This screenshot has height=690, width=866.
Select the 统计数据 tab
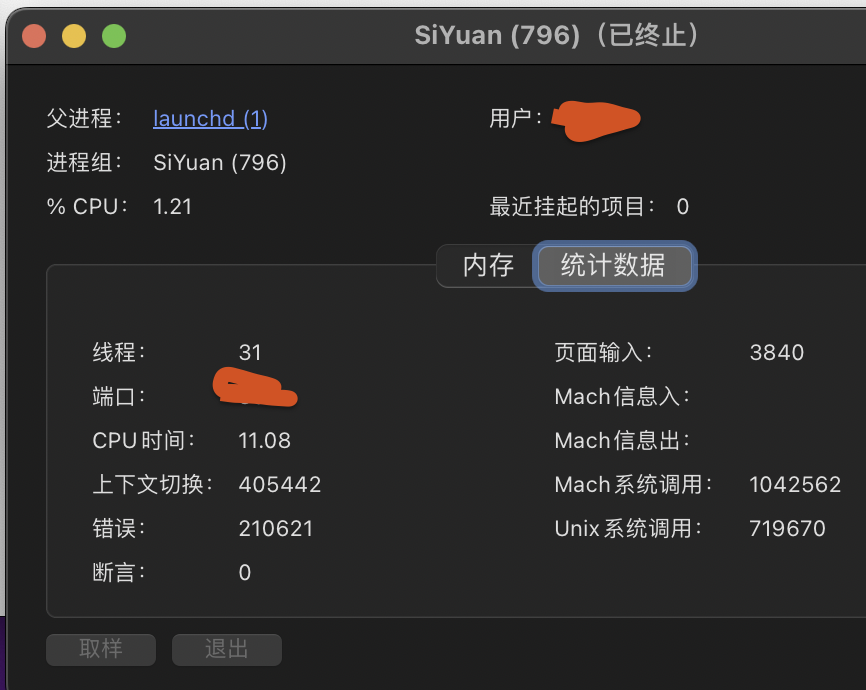(614, 266)
